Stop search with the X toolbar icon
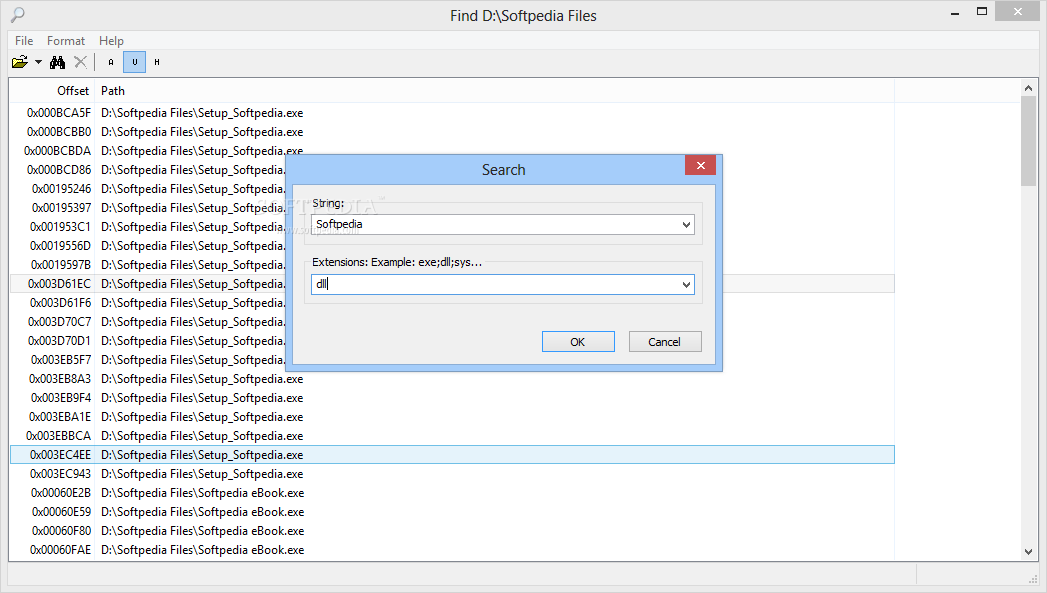Screen dimensions: 1047x593 point(80,62)
